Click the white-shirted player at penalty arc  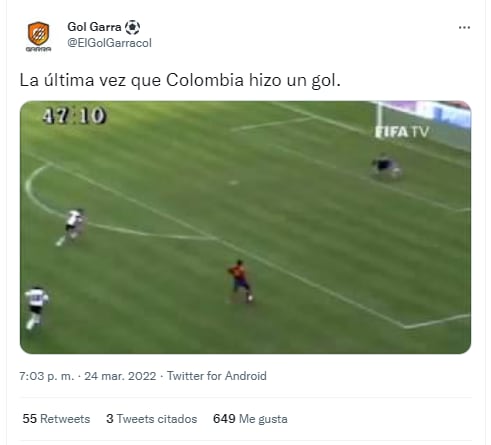(x=71, y=227)
